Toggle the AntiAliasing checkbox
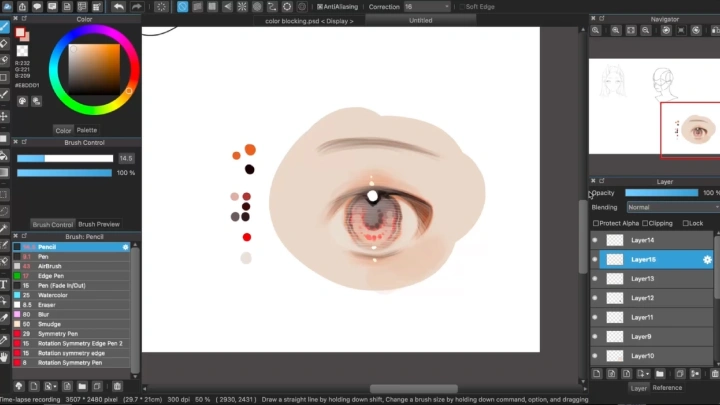 [320, 7]
